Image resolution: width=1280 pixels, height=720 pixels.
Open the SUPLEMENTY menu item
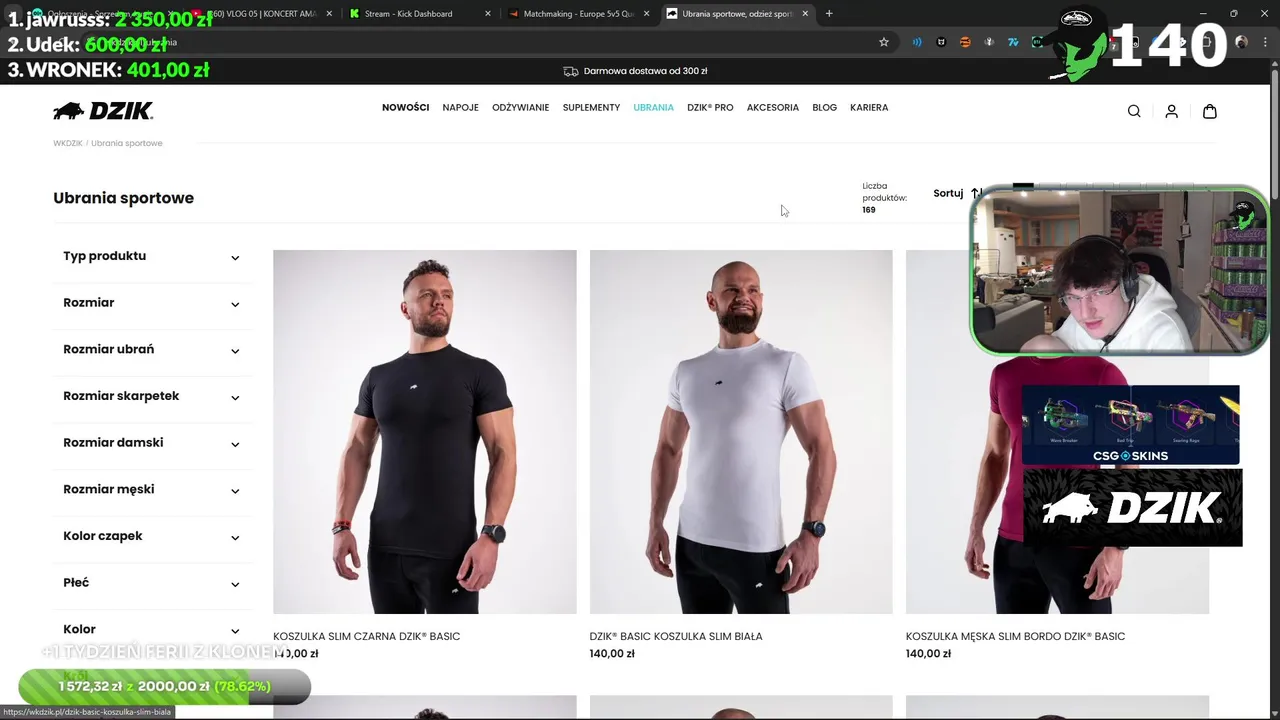591,107
